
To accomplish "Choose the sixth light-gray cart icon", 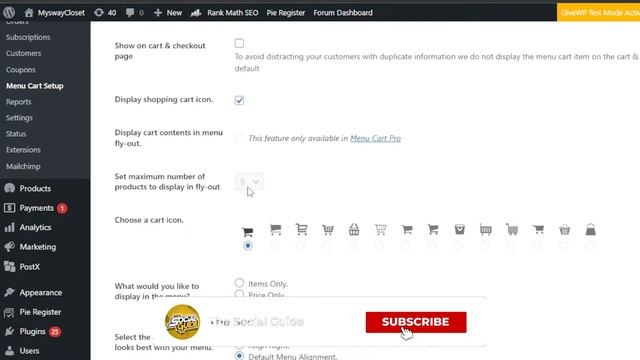I will pos(380,229).
